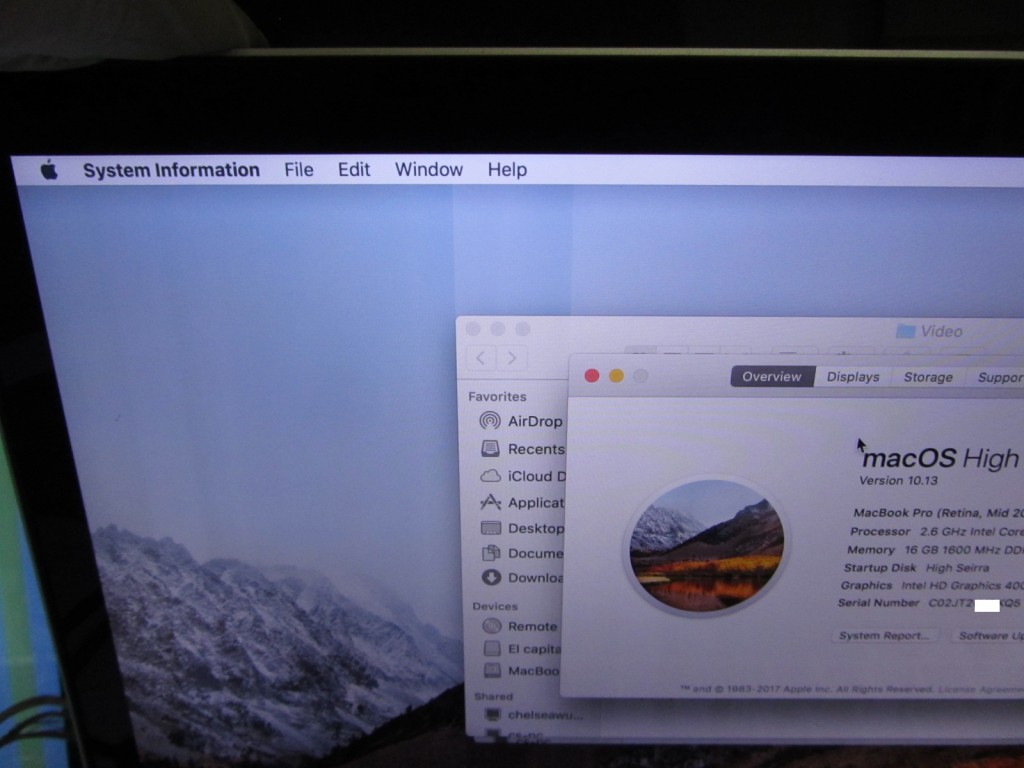Screen dimensions: 1024x768
Task: Click the High Sierra circular image
Action: pyautogui.click(x=706, y=546)
